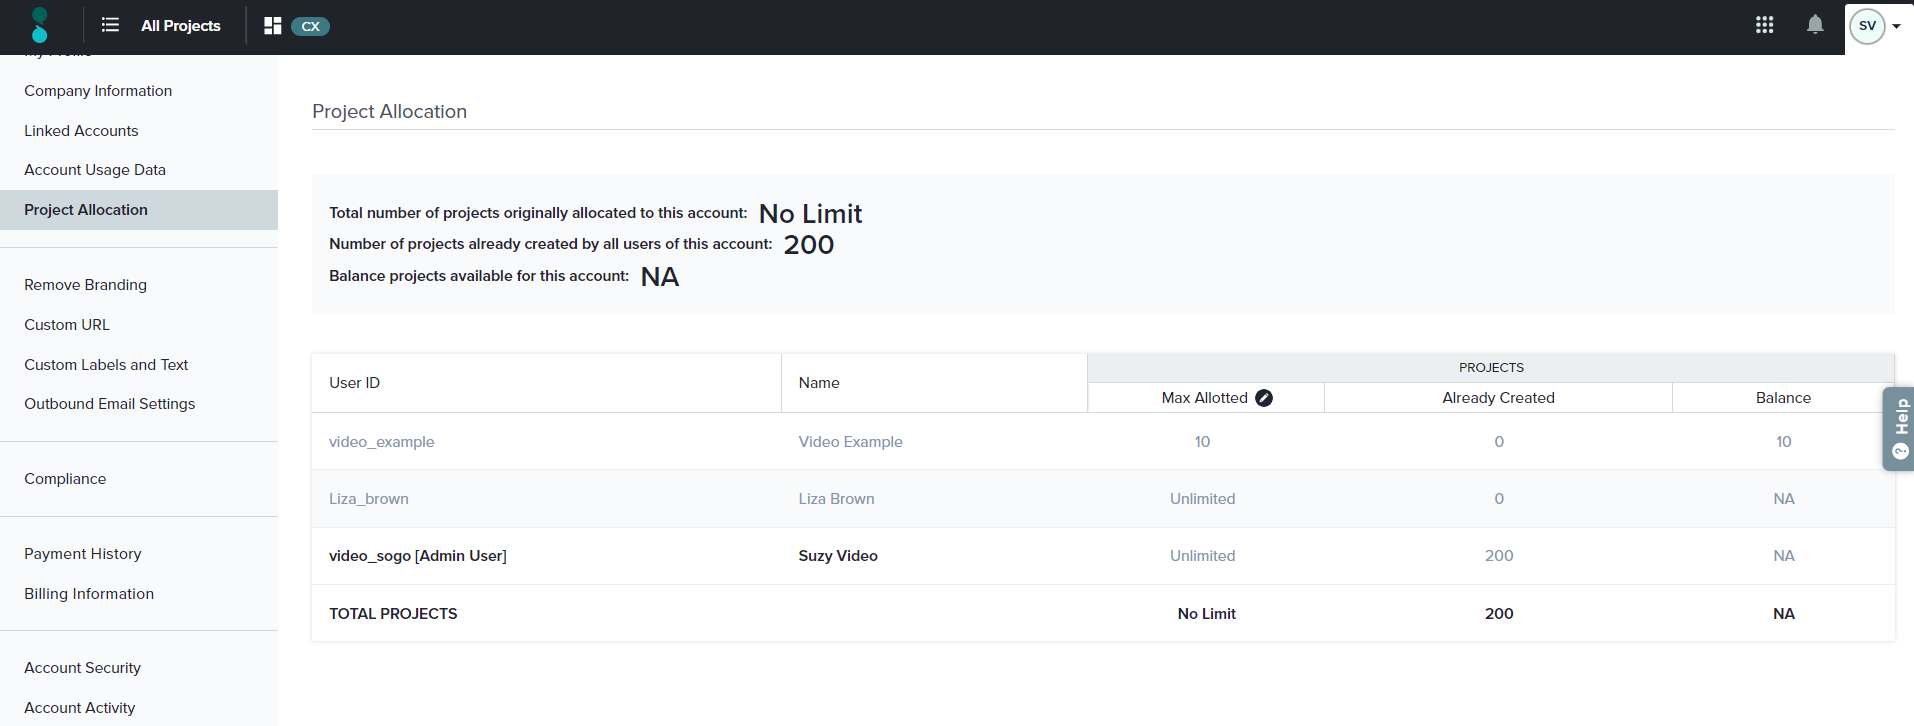The image size is (1914, 726).
Task: Open the Remove Branding option
Action: [x=85, y=285]
